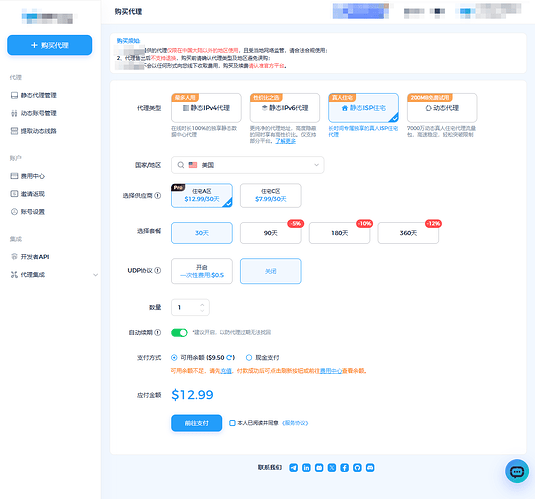Click the refresh icon beside balance $9.50
535x499 pixels.
[230, 357]
